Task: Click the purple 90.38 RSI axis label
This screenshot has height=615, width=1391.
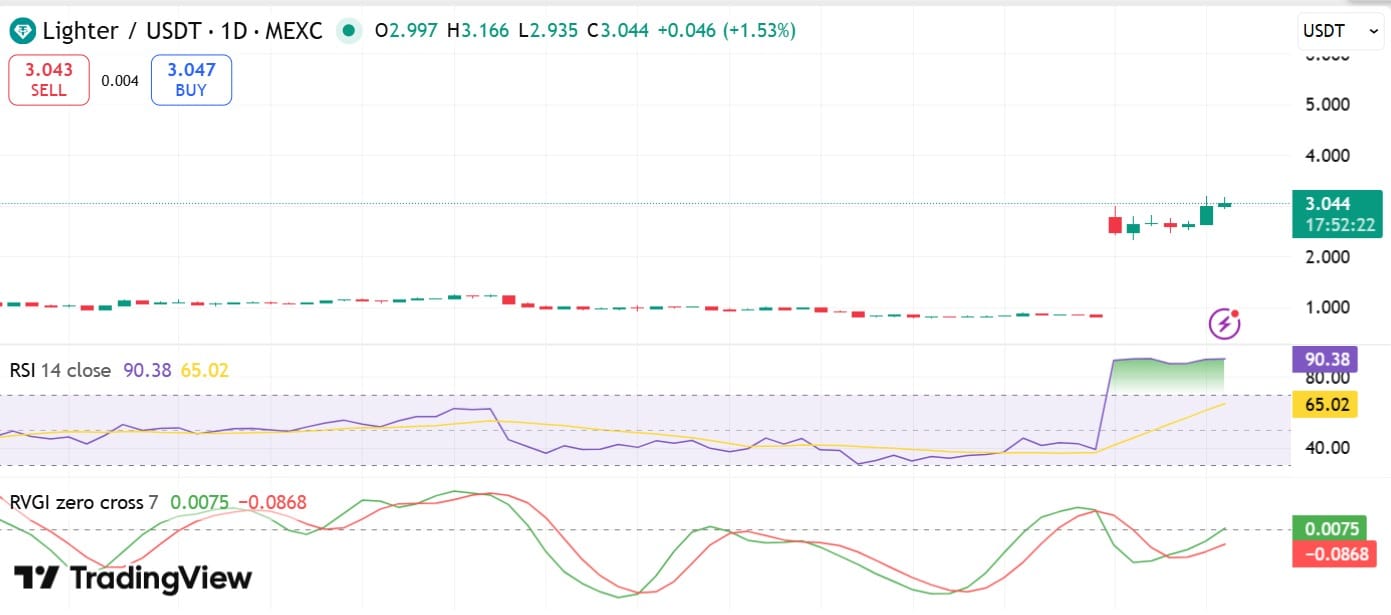Action: [1324, 358]
